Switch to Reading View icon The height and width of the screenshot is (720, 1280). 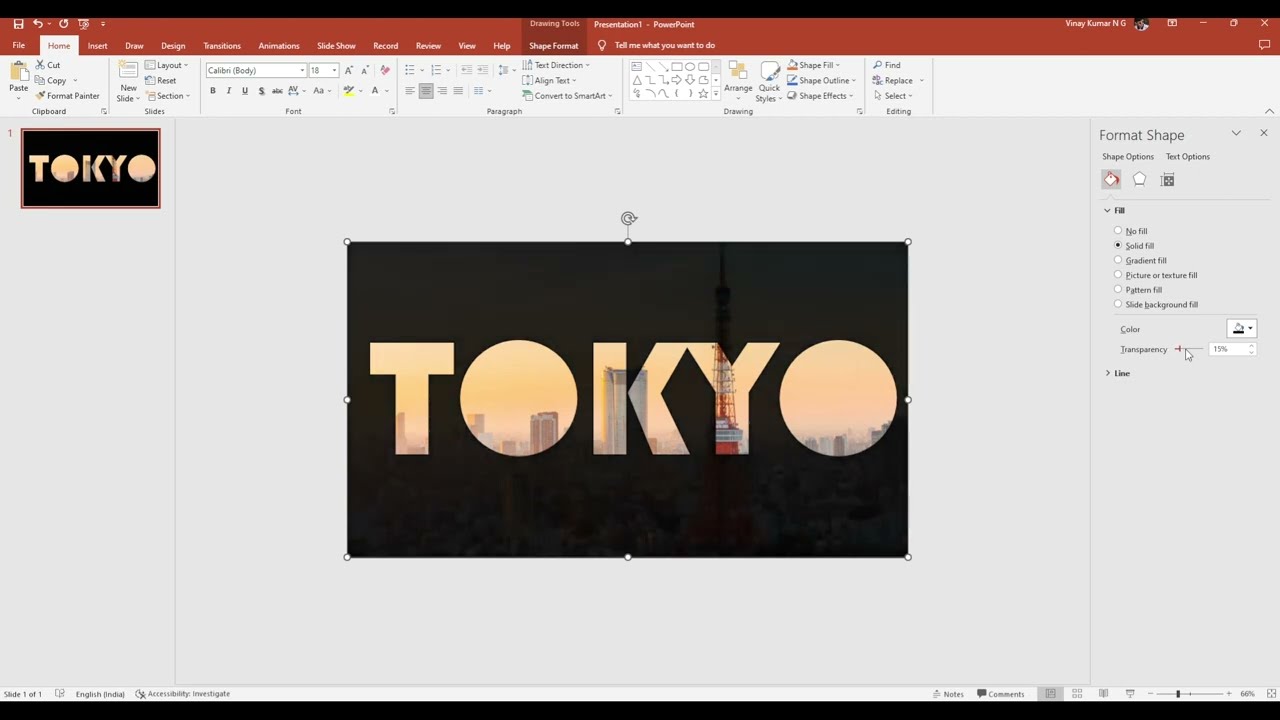coord(1103,694)
